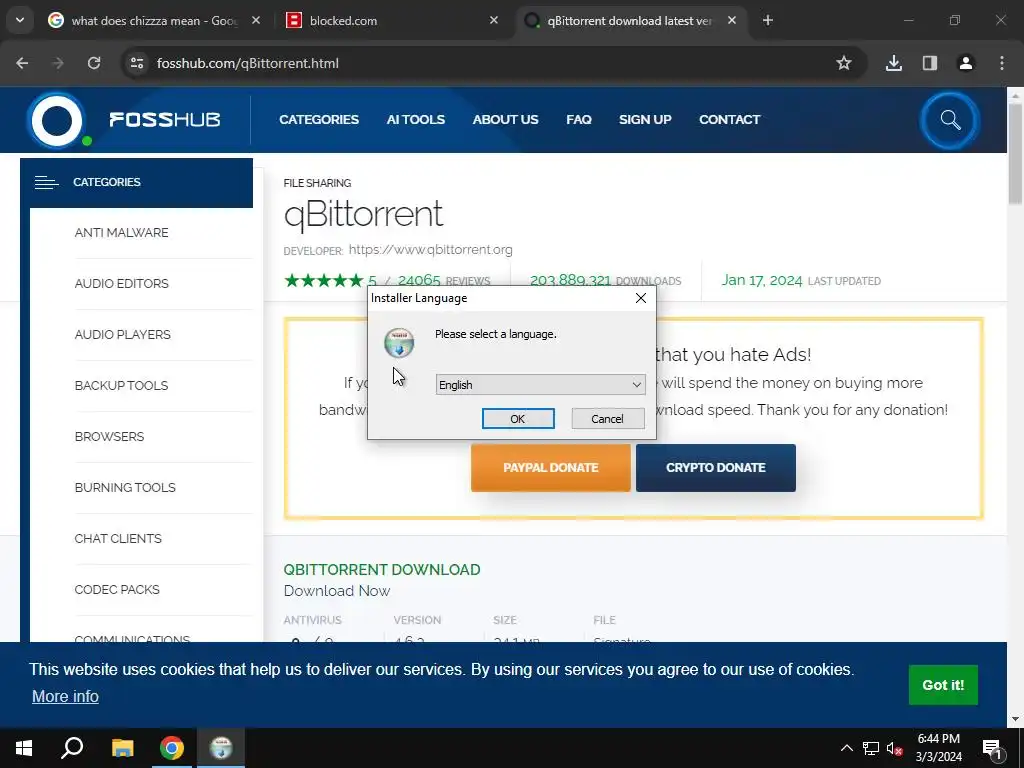Viewport: 1024px width, 768px height.
Task: Select ANTI MALWARE category in sidebar
Action: pyautogui.click(x=121, y=232)
